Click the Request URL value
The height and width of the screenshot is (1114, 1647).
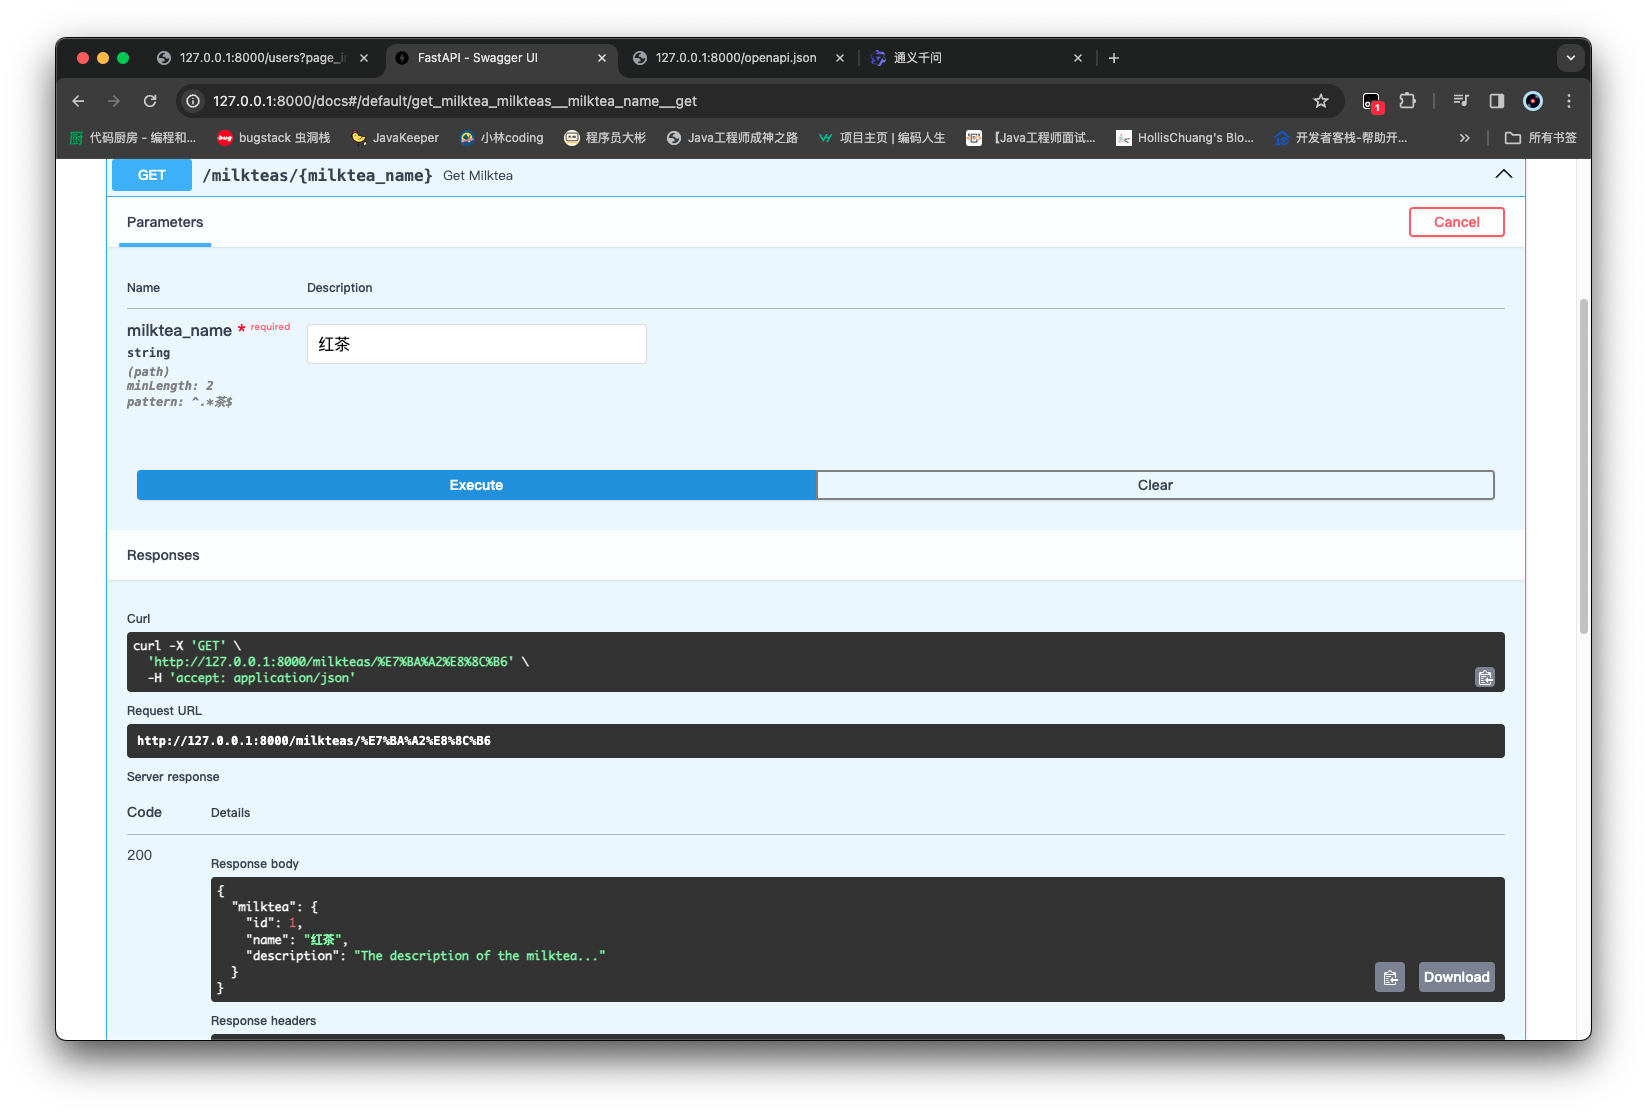(314, 741)
